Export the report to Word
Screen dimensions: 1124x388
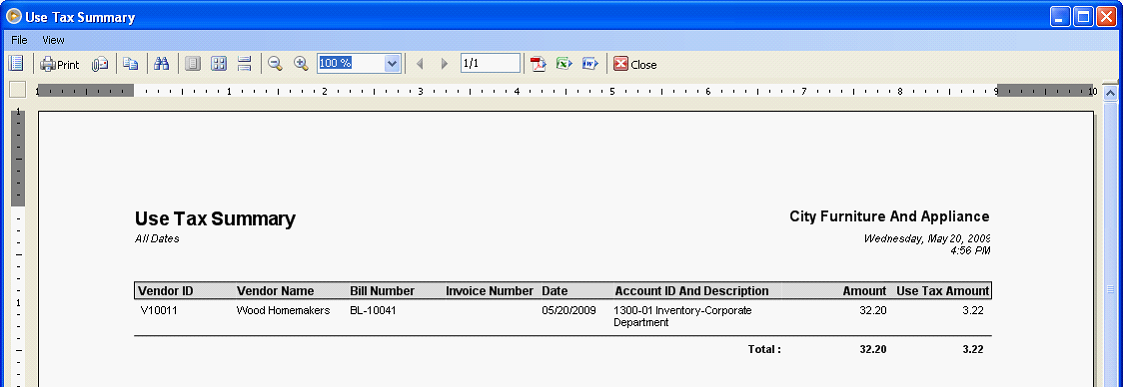click(590, 64)
